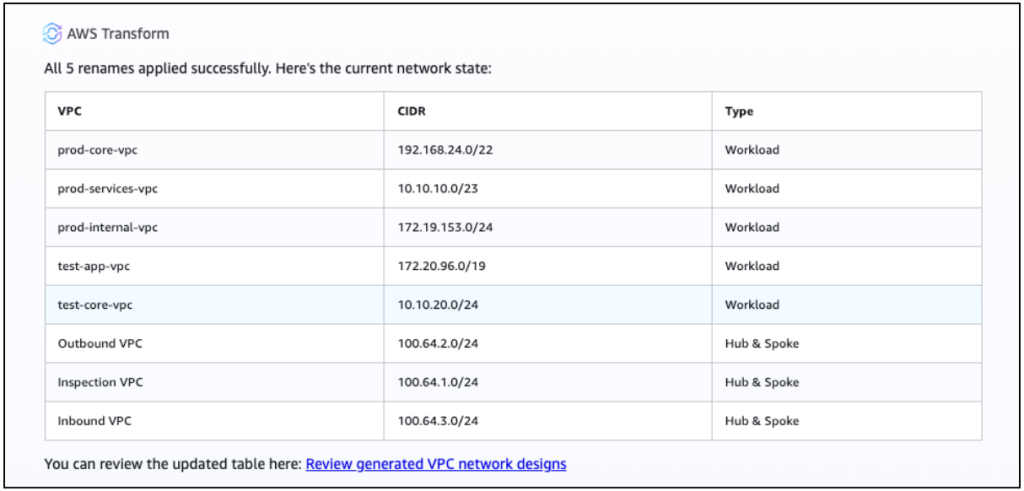This screenshot has width=1024, height=491.
Task: Click Hub & Spoke type in Inbound VPC row
Action: click(761, 421)
